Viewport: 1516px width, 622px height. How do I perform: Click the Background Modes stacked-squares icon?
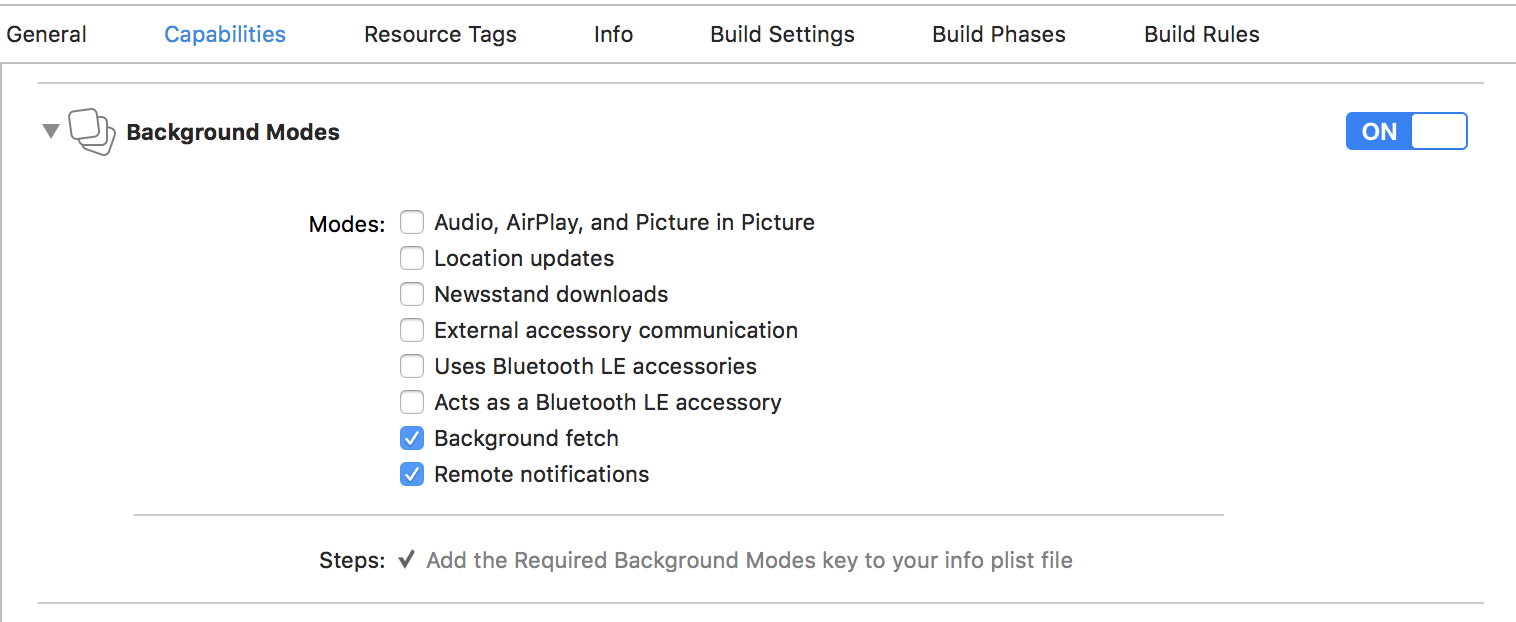point(92,132)
